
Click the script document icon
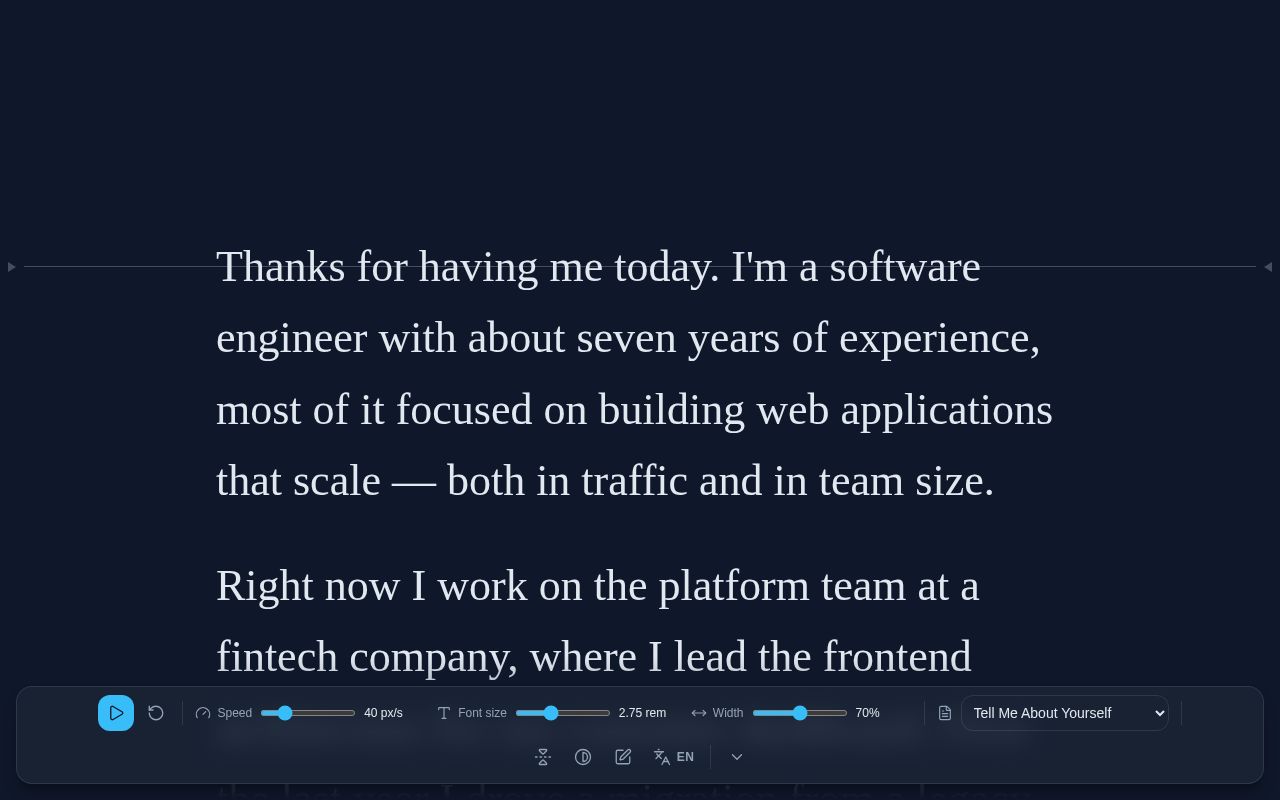tap(945, 713)
